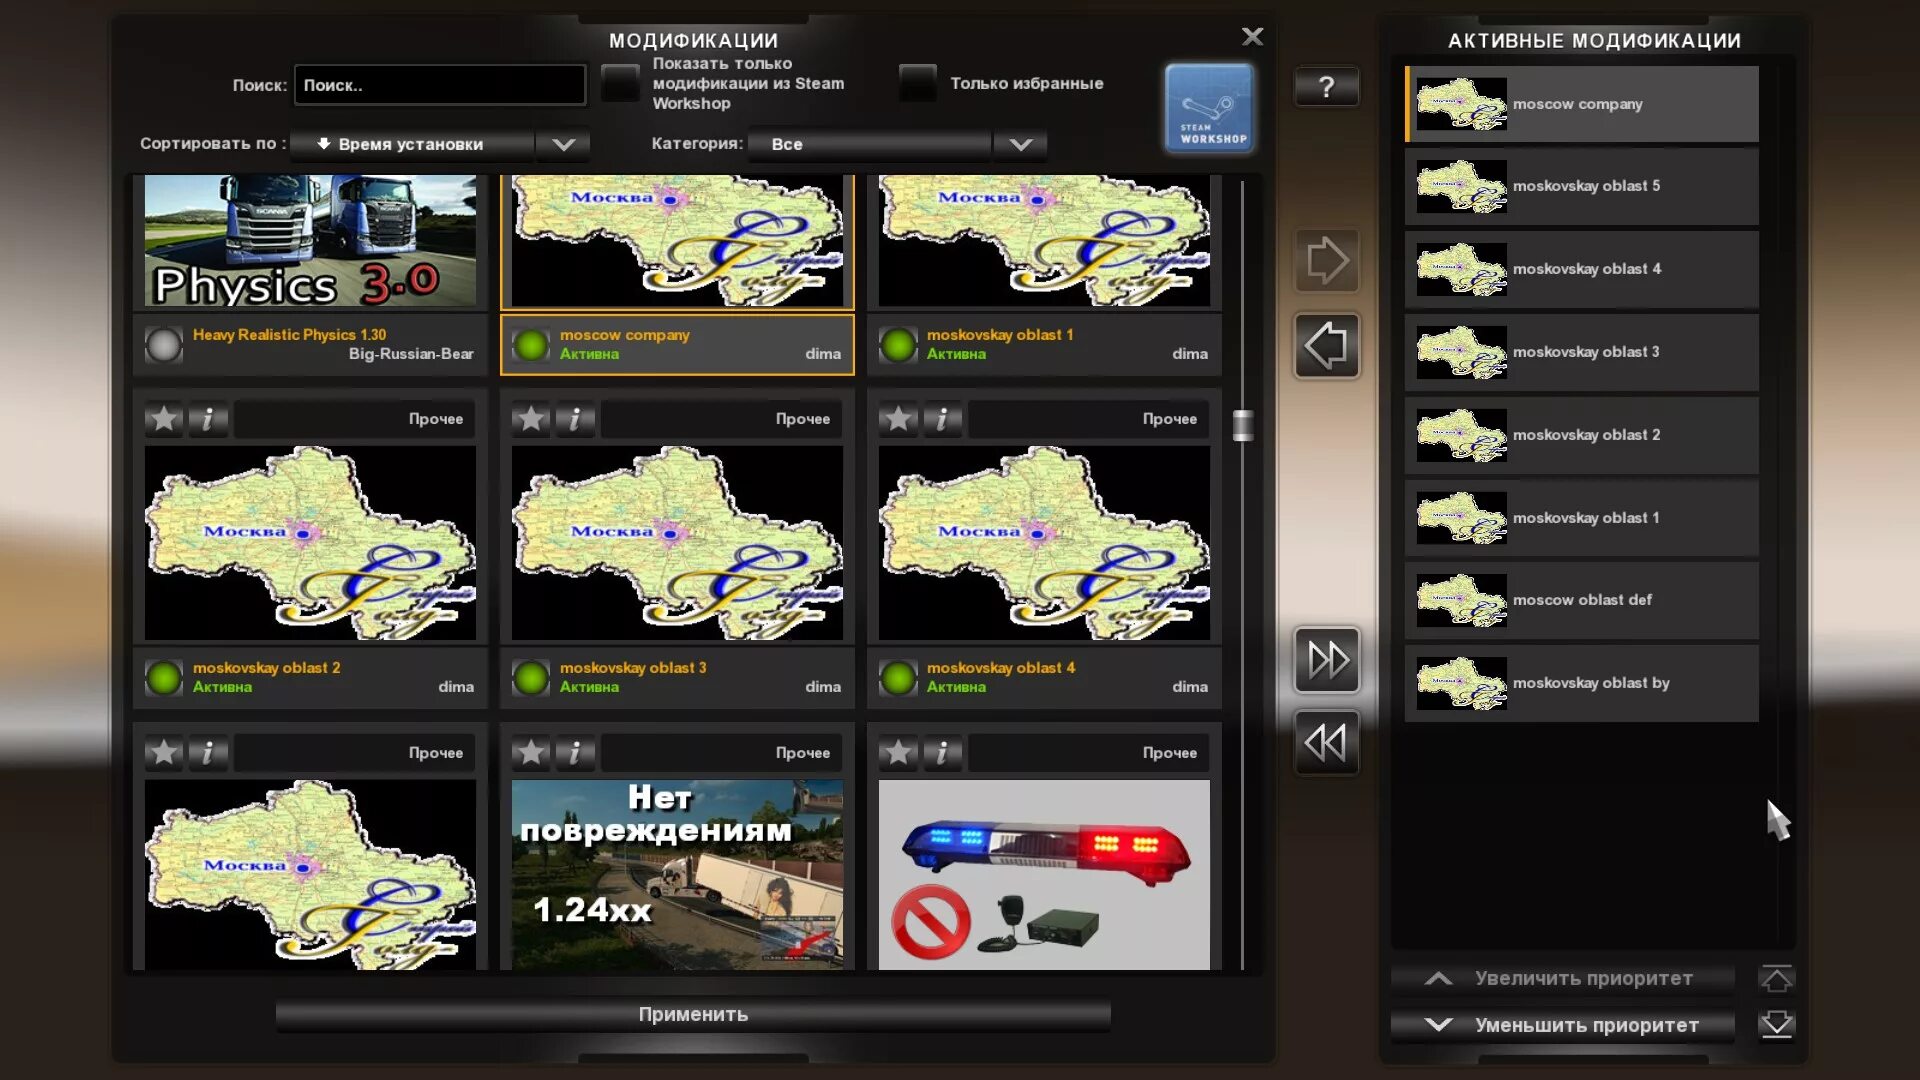The height and width of the screenshot is (1080, 1920).
Task: Click the help question mark icon
Action: 1327,84
